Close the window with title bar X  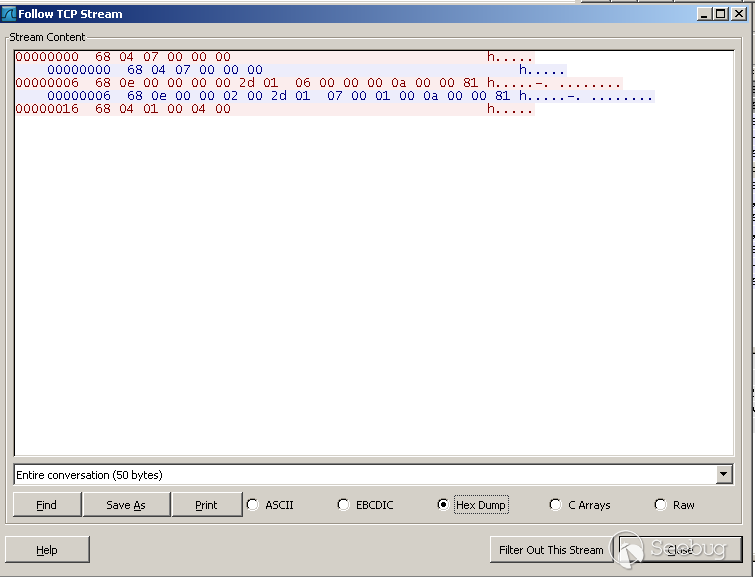(x=739, y=14)
